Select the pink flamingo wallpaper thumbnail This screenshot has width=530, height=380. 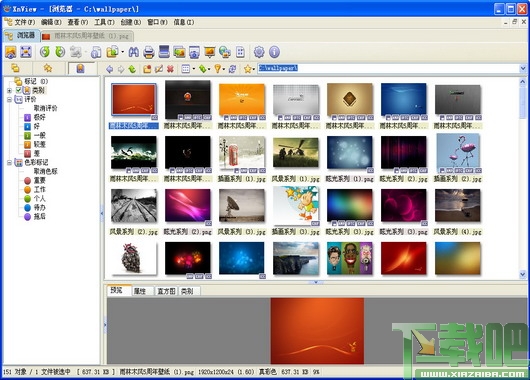458,150
